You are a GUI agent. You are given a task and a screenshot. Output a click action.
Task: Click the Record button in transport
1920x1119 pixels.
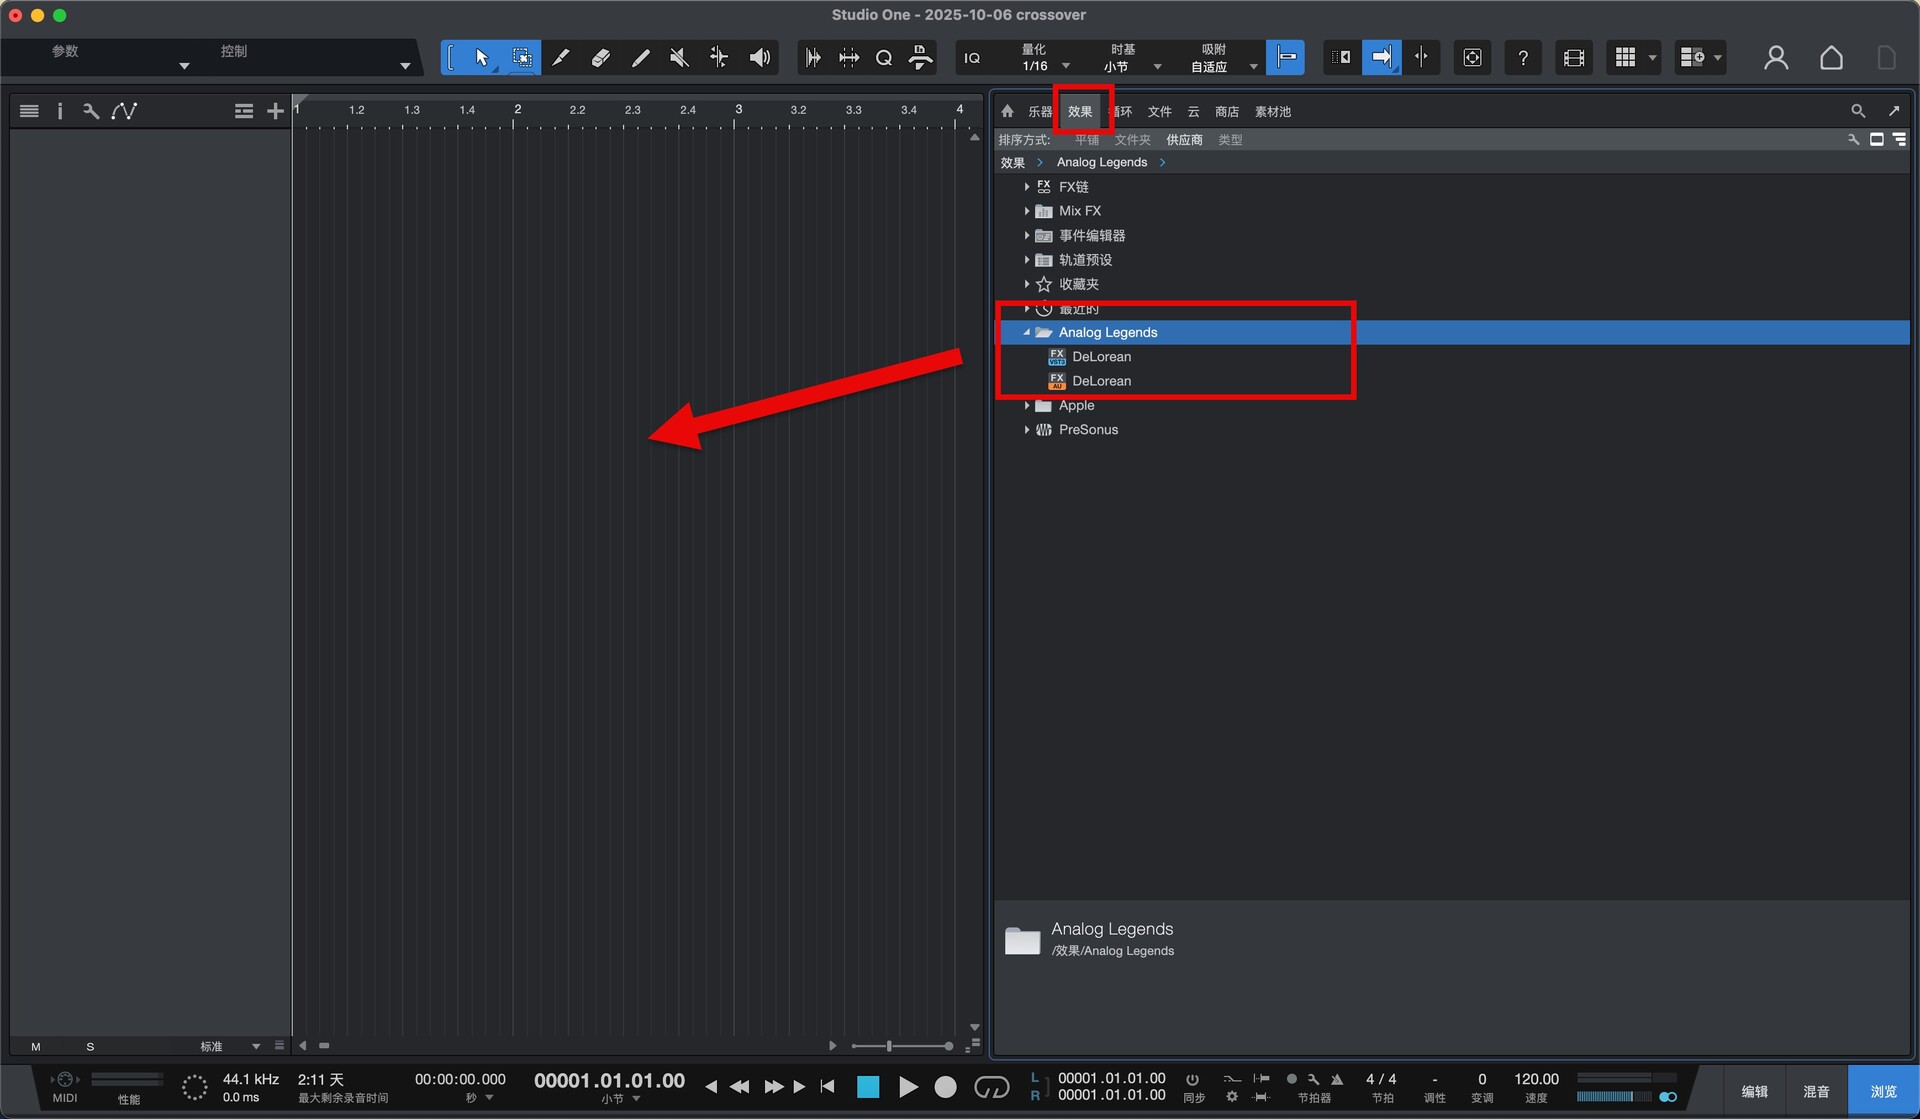click(x=945, y=1087)
